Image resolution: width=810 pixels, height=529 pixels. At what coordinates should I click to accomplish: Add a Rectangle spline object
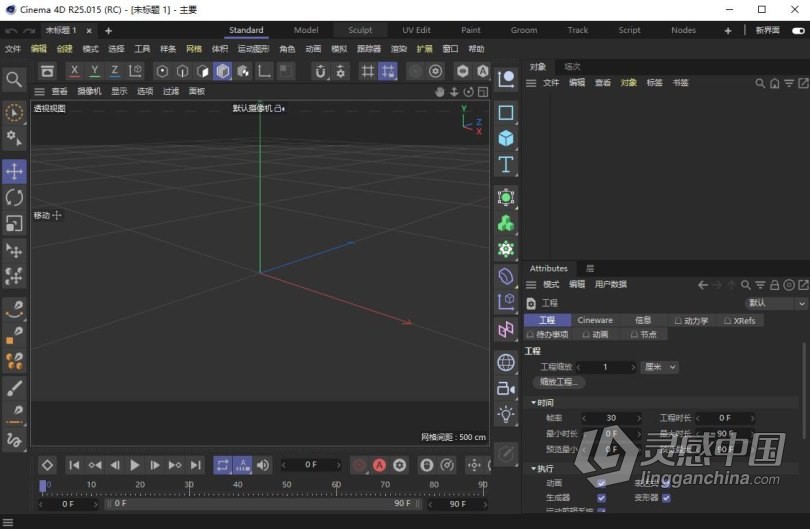pyautogui.click(x=506, y=112)
